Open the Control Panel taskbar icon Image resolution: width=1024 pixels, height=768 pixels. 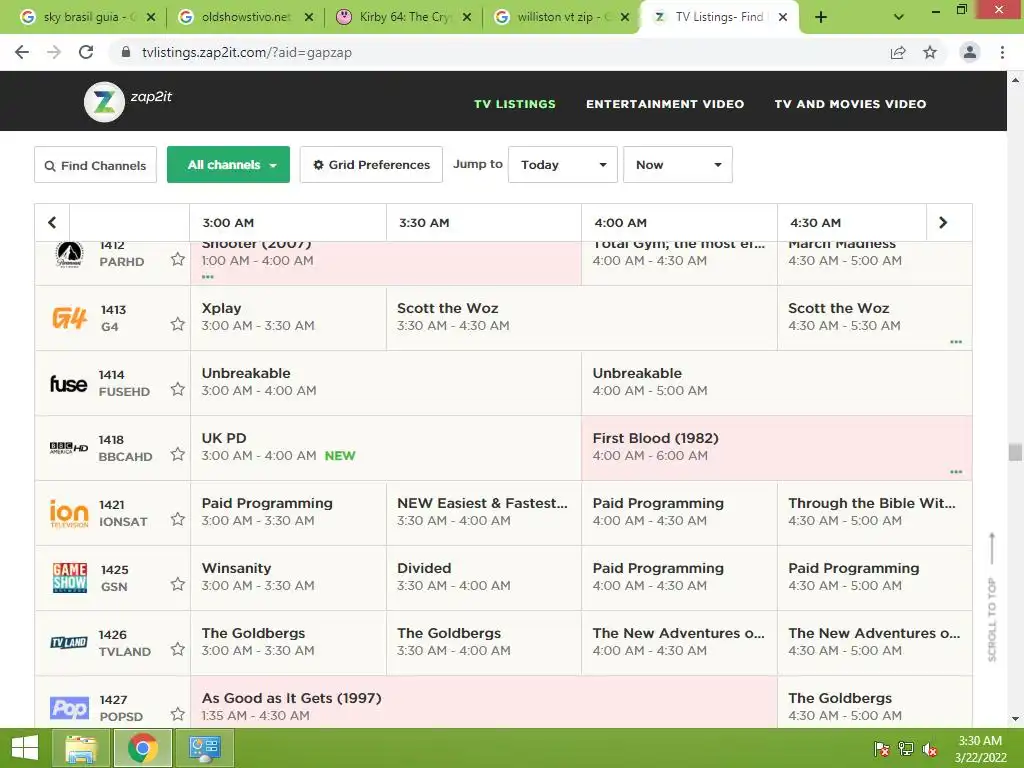pos(205,748)
